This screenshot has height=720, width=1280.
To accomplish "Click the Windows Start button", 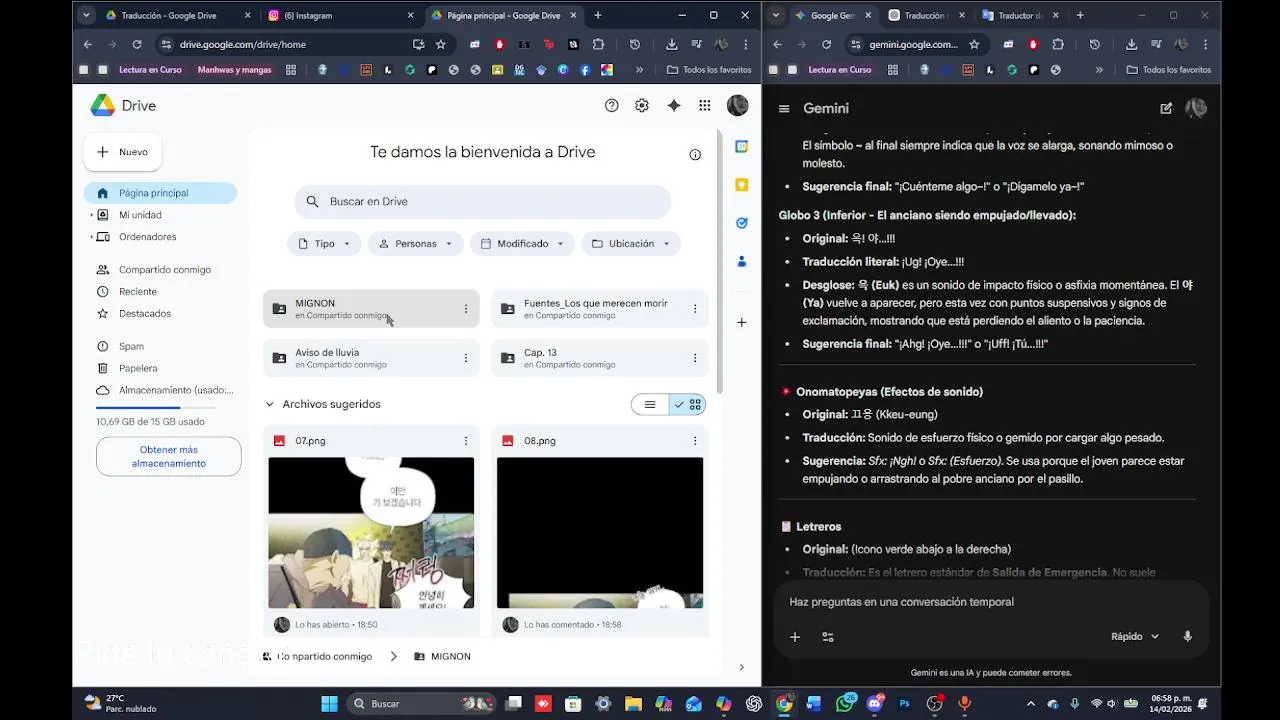I will click(329, 704).
